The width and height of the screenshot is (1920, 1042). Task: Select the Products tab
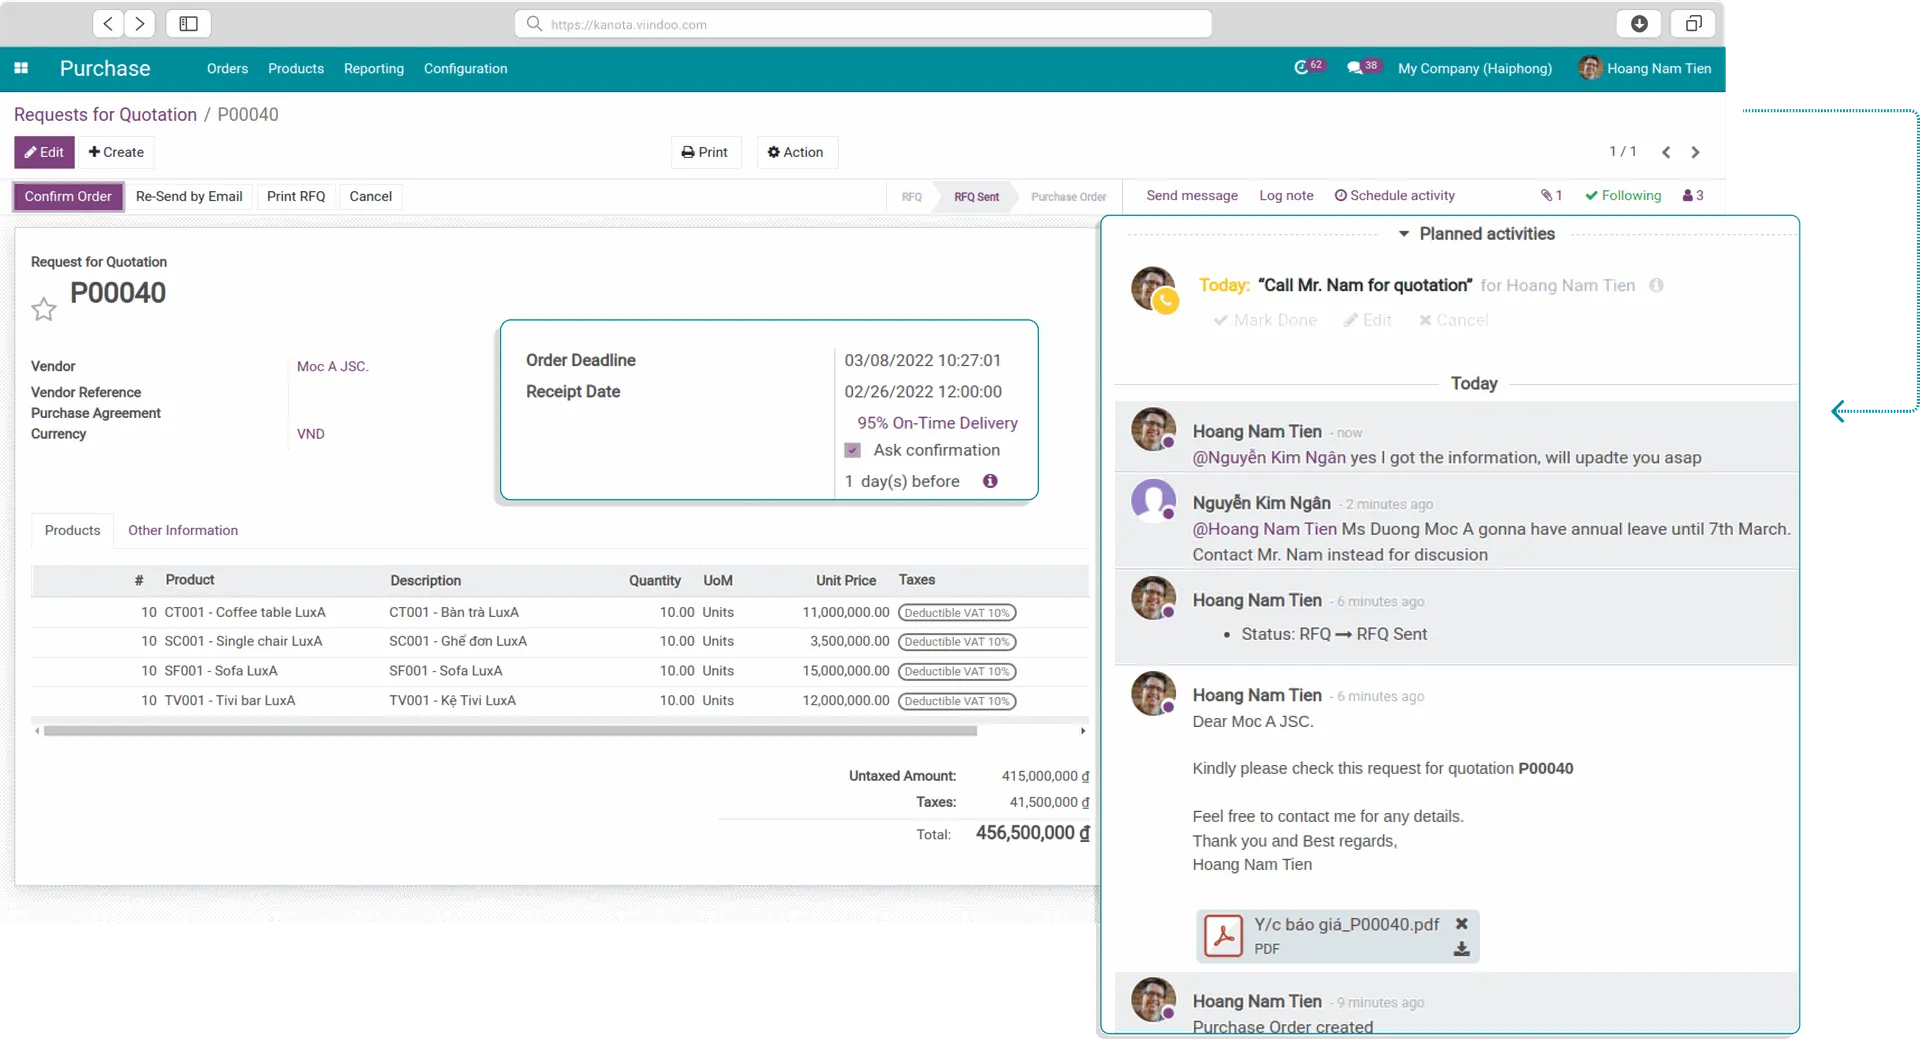(x=72, y=530)
